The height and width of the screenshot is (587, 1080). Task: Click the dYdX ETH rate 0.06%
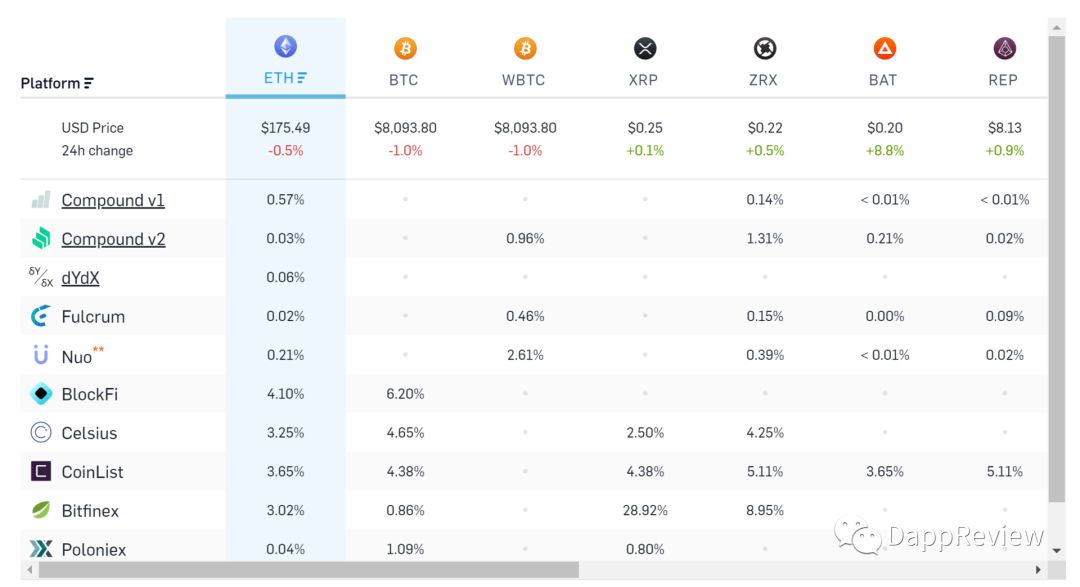(x=285, y=277)
